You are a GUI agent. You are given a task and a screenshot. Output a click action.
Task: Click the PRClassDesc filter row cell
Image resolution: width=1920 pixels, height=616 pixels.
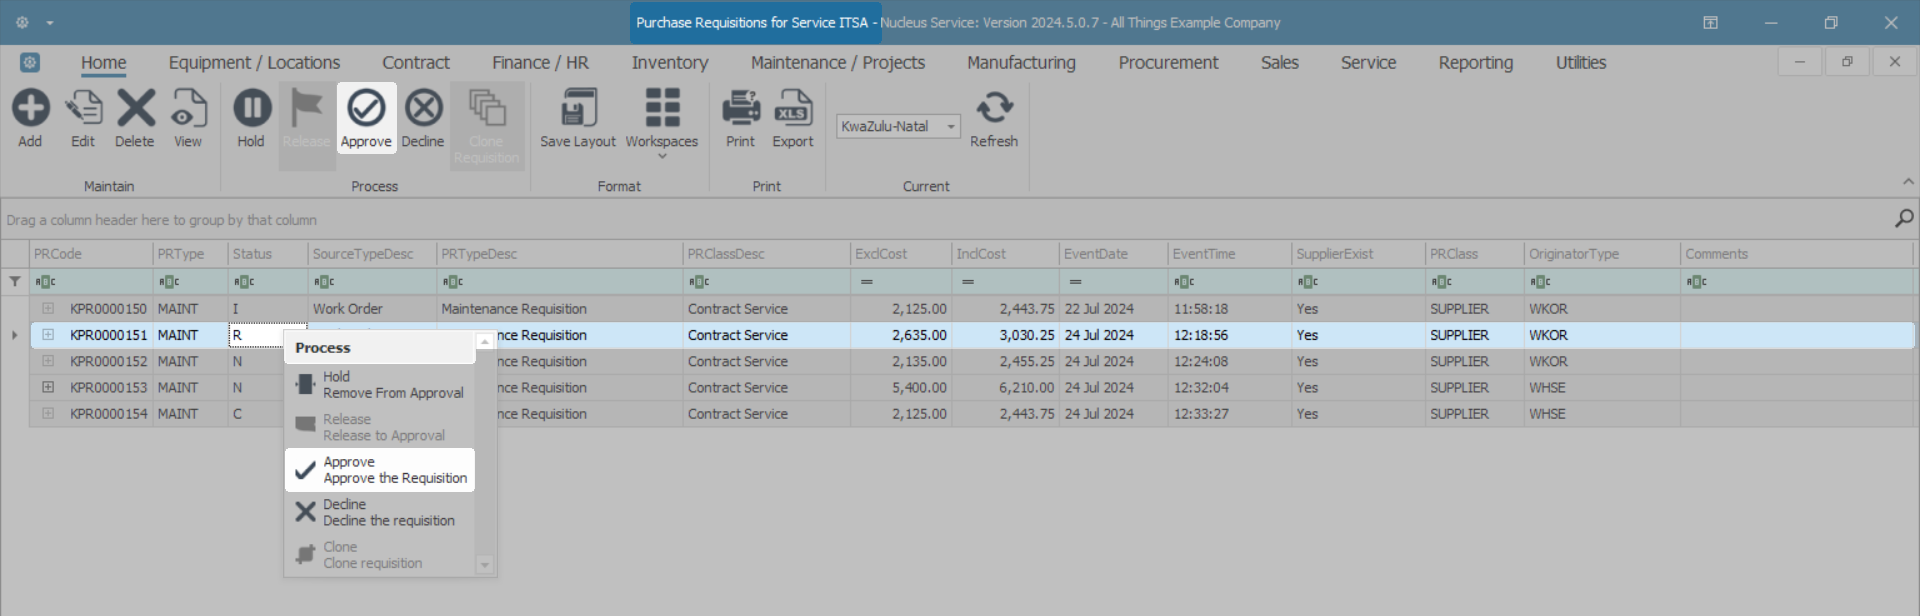coord(767,282)
